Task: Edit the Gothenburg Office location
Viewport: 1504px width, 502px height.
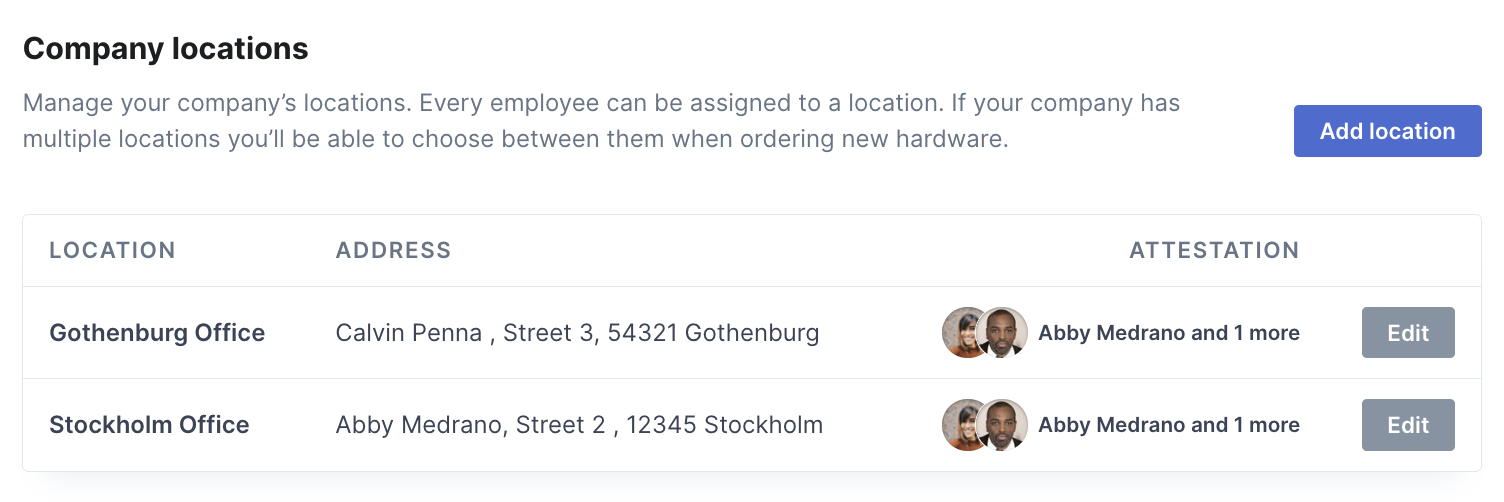Action: pyautogui.click(x=1408, y=333)
